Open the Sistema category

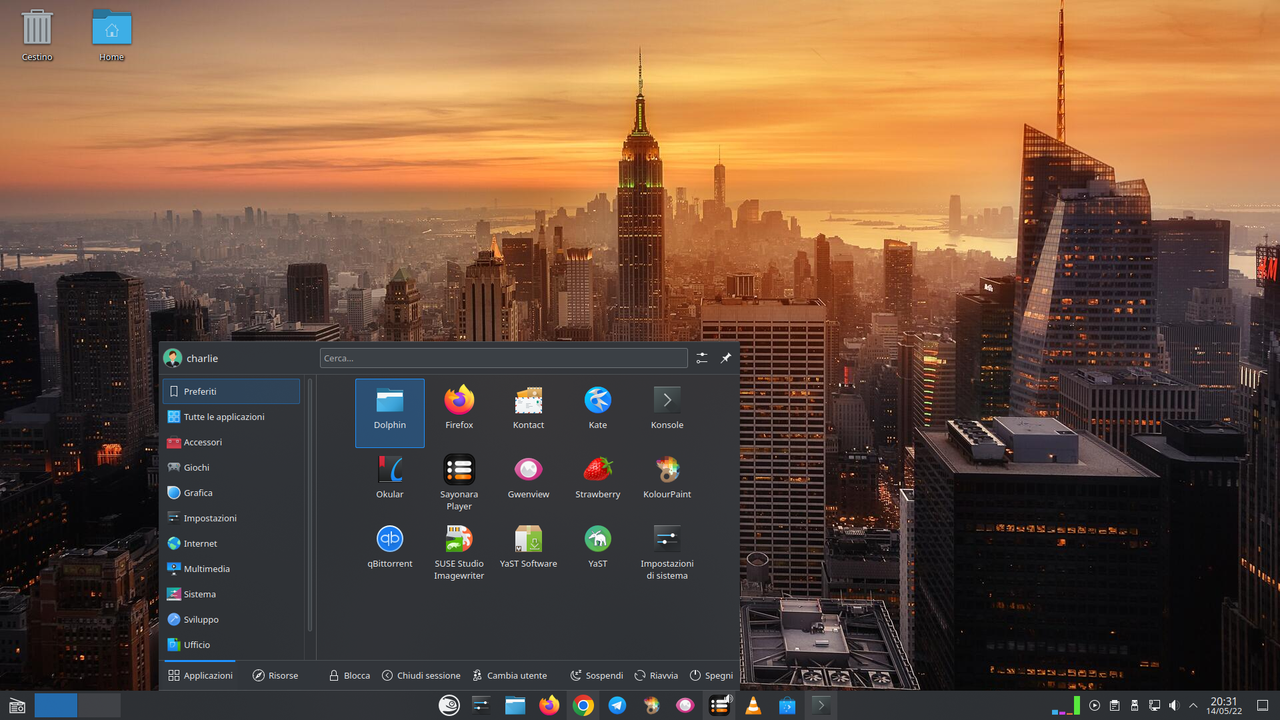point(231,594)
